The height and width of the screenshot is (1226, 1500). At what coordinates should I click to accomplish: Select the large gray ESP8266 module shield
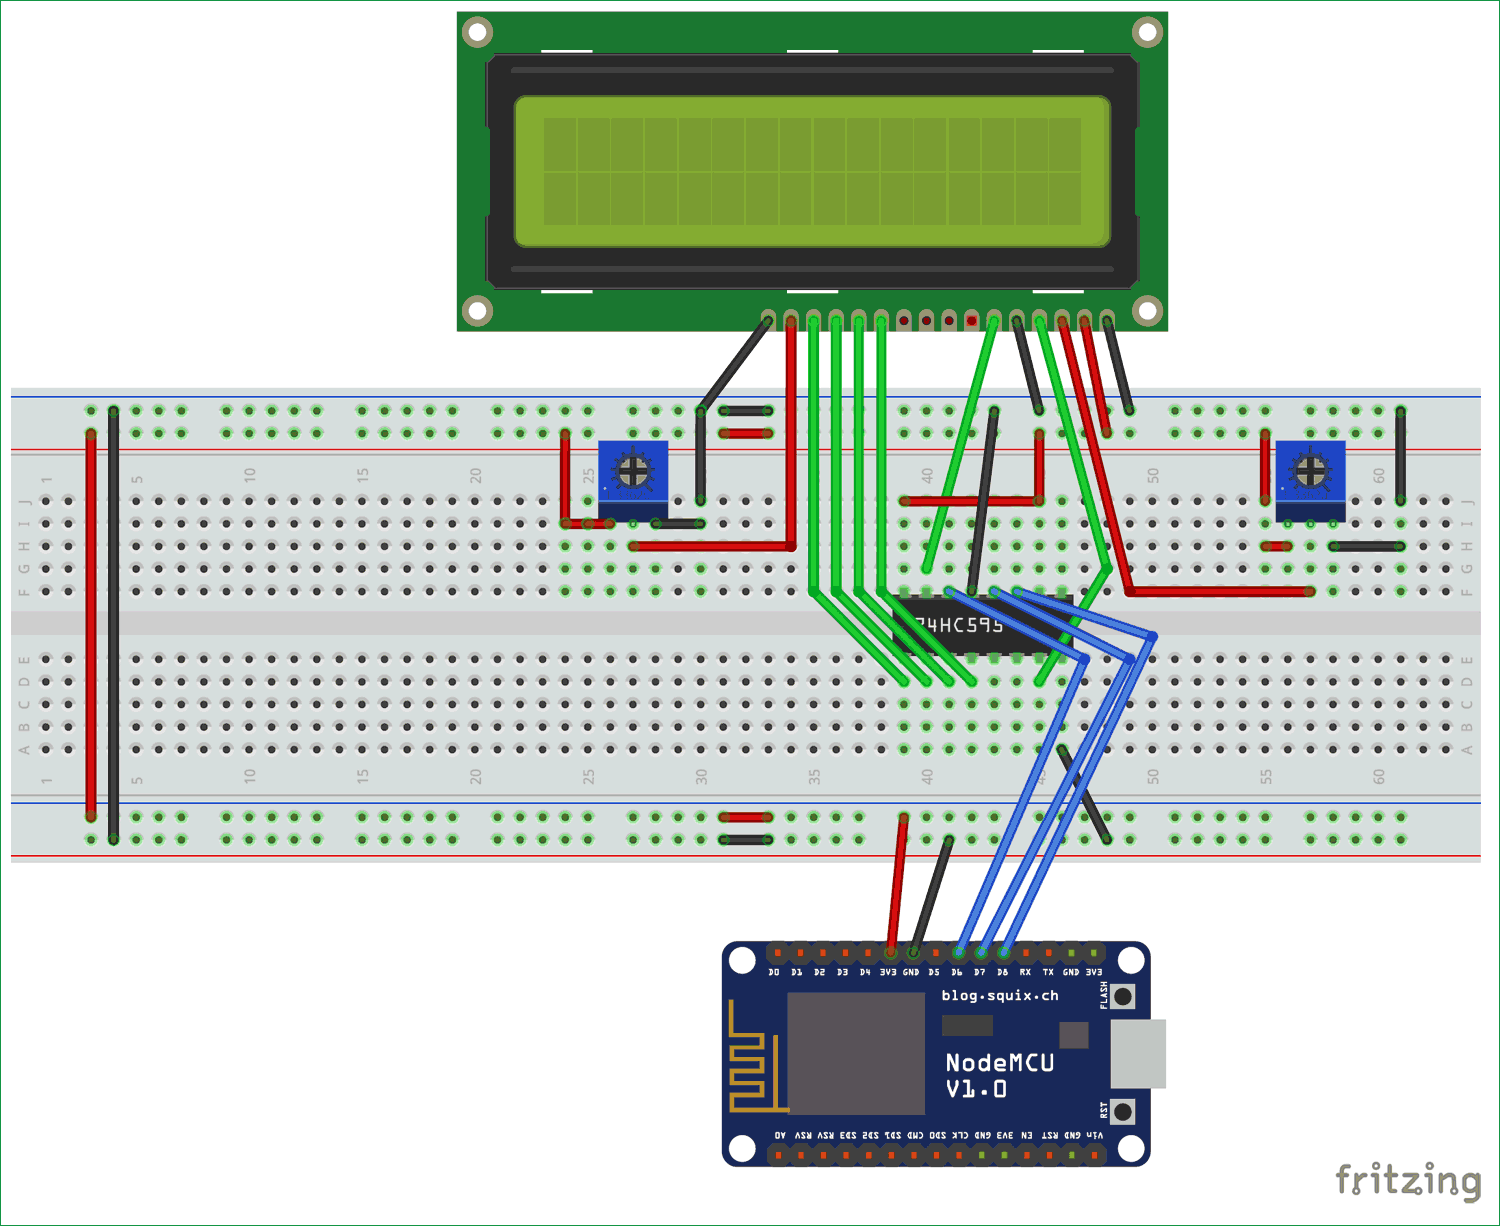856,1054
